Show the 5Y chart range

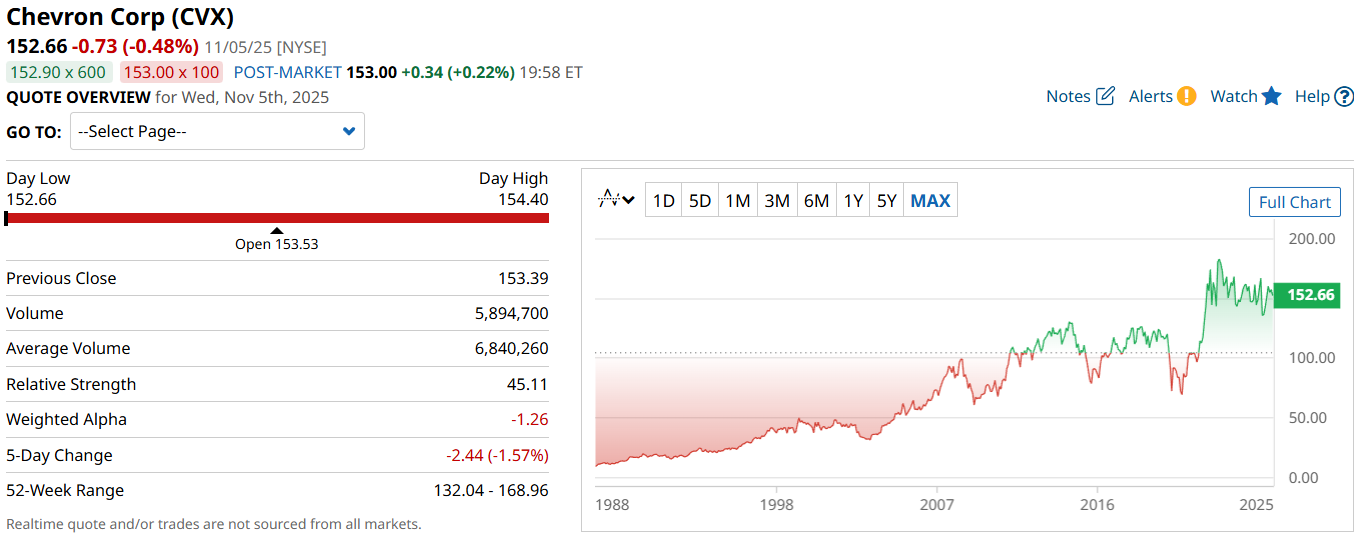pyautogui.click(x=887, y=201)
